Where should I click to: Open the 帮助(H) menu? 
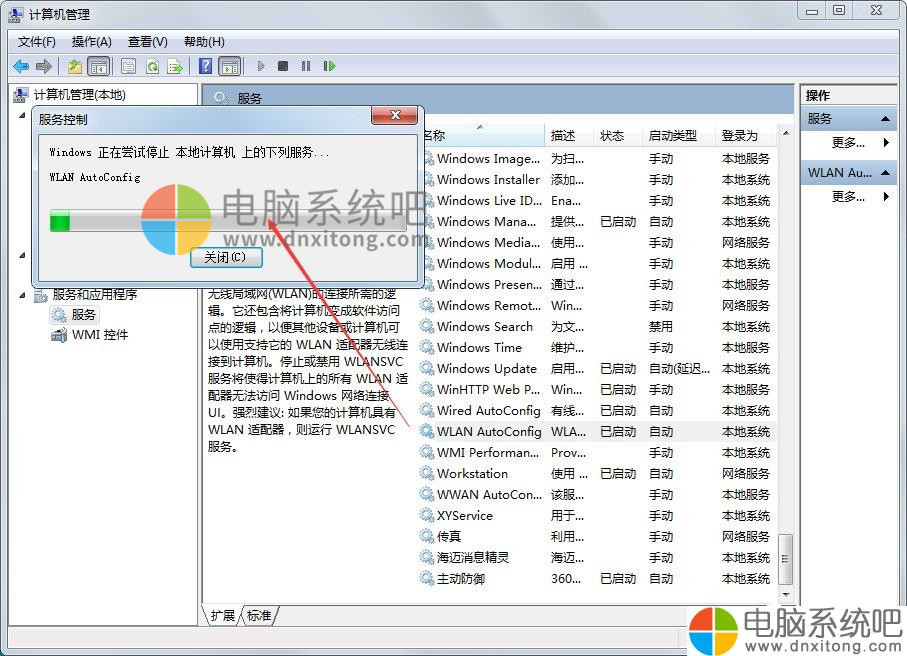(204, 42)
